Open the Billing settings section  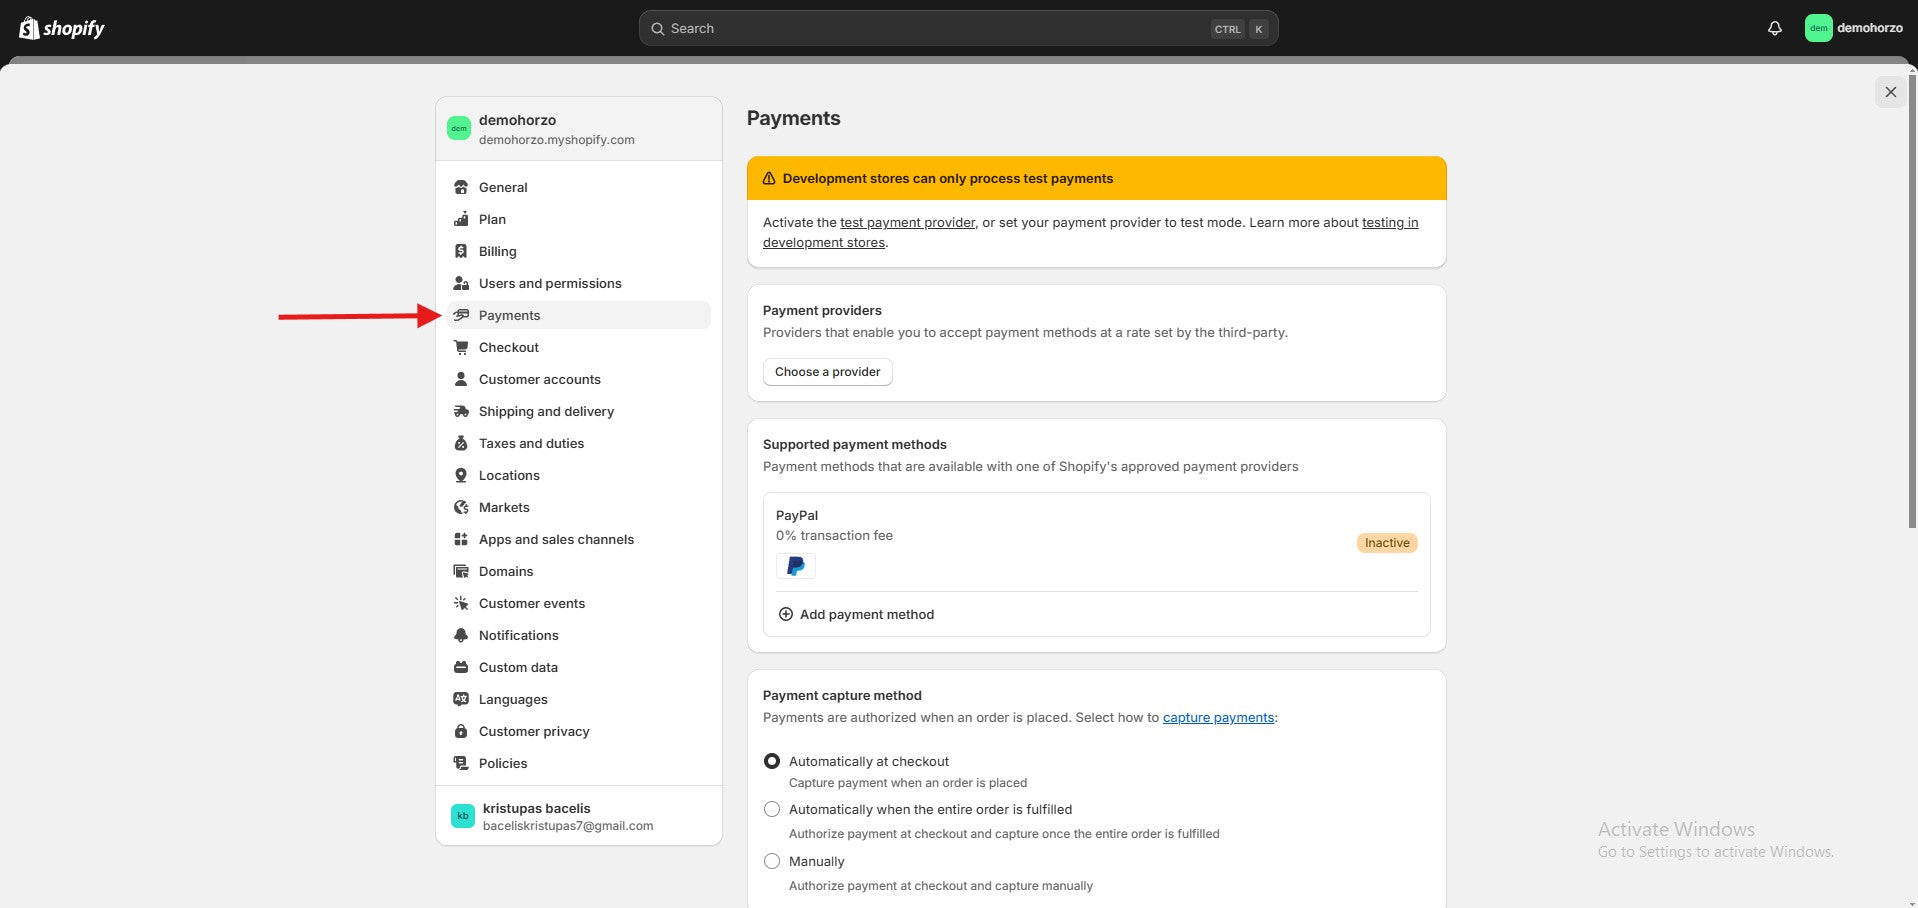coord(497,251)
